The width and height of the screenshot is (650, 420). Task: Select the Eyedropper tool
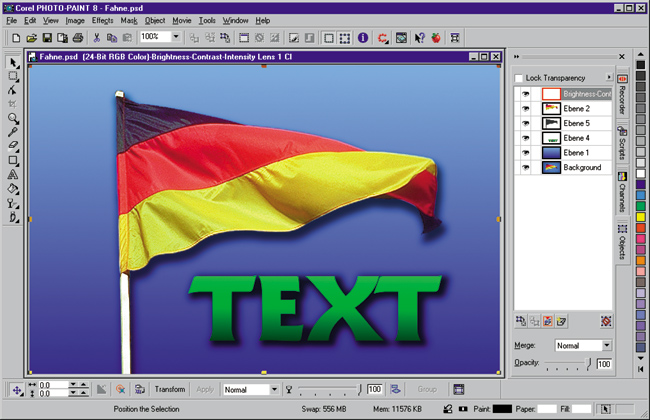(14, 131)
